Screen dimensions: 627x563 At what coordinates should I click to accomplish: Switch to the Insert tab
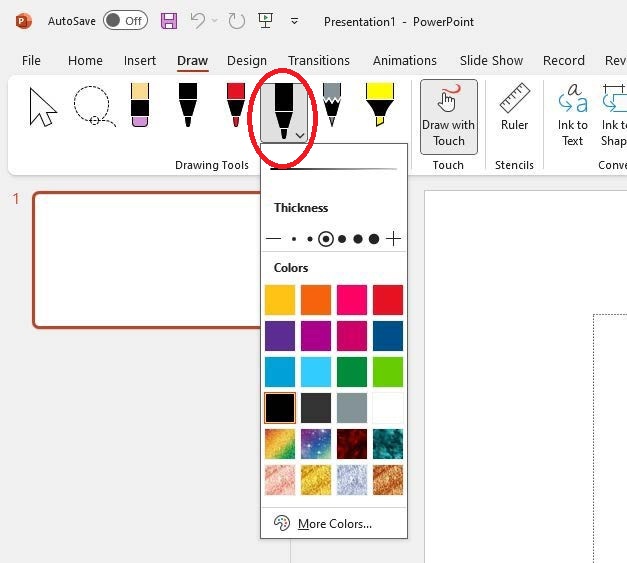coord(140,60)
